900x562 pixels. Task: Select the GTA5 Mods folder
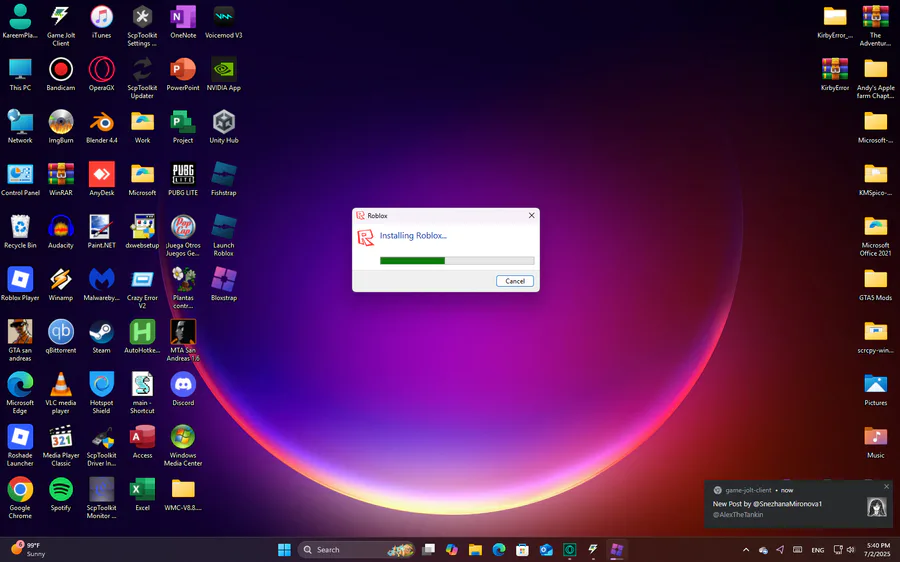tap(875, 285)
